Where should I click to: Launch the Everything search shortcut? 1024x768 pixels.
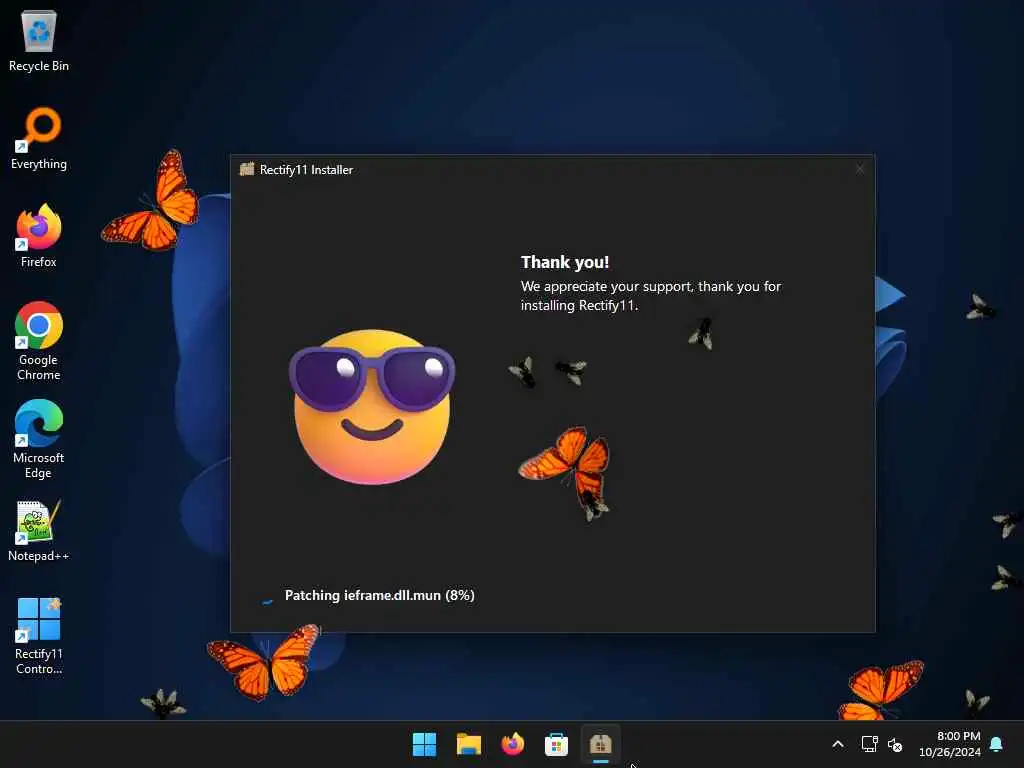(x=39, y=138)
